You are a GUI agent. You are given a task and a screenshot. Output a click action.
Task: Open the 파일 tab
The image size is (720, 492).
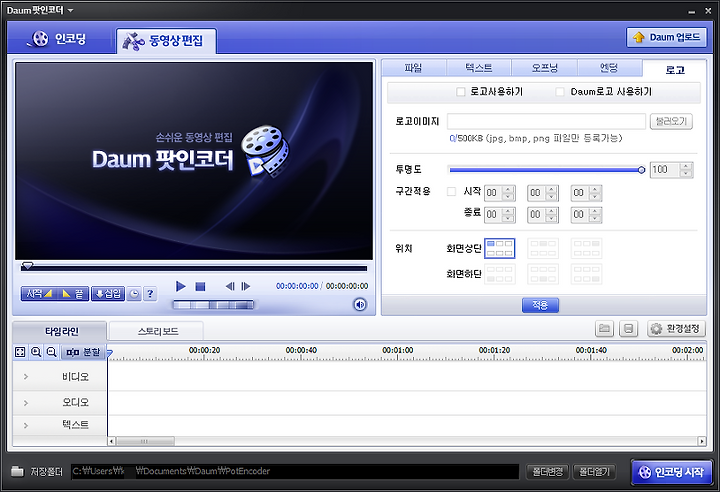pos(413,68)
